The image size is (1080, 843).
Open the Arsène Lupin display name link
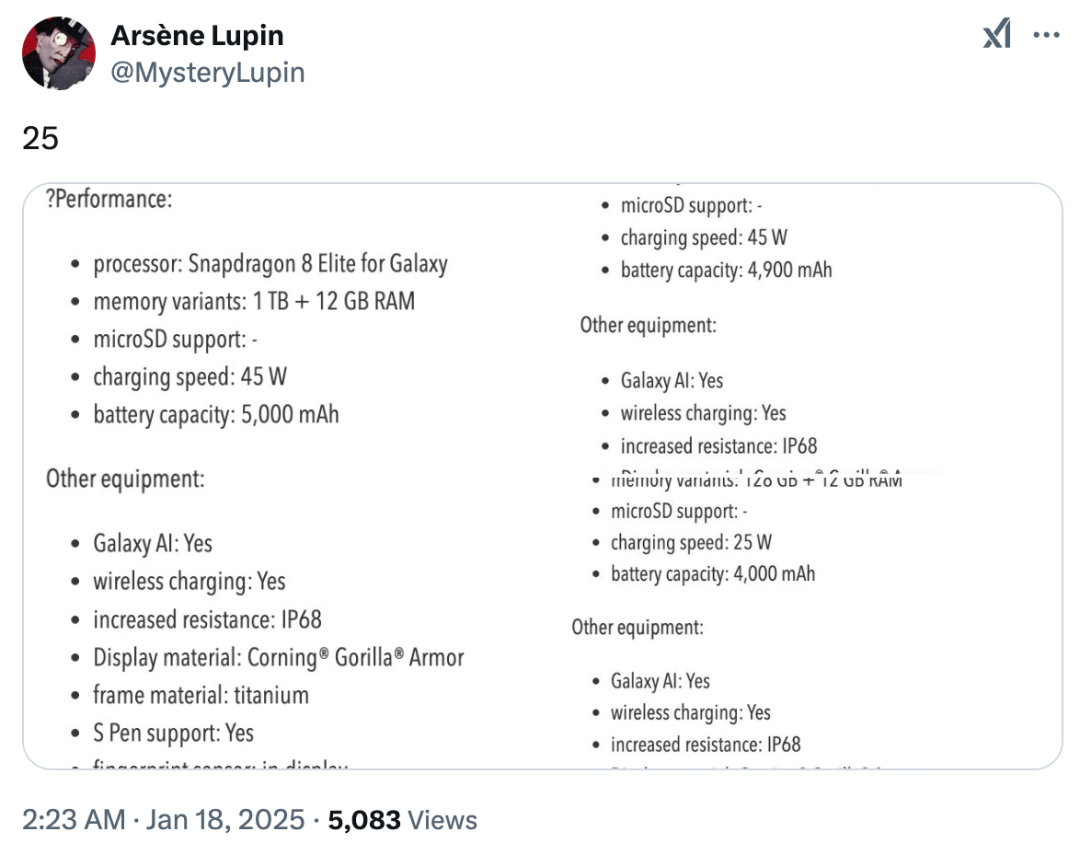coord(196,35)
